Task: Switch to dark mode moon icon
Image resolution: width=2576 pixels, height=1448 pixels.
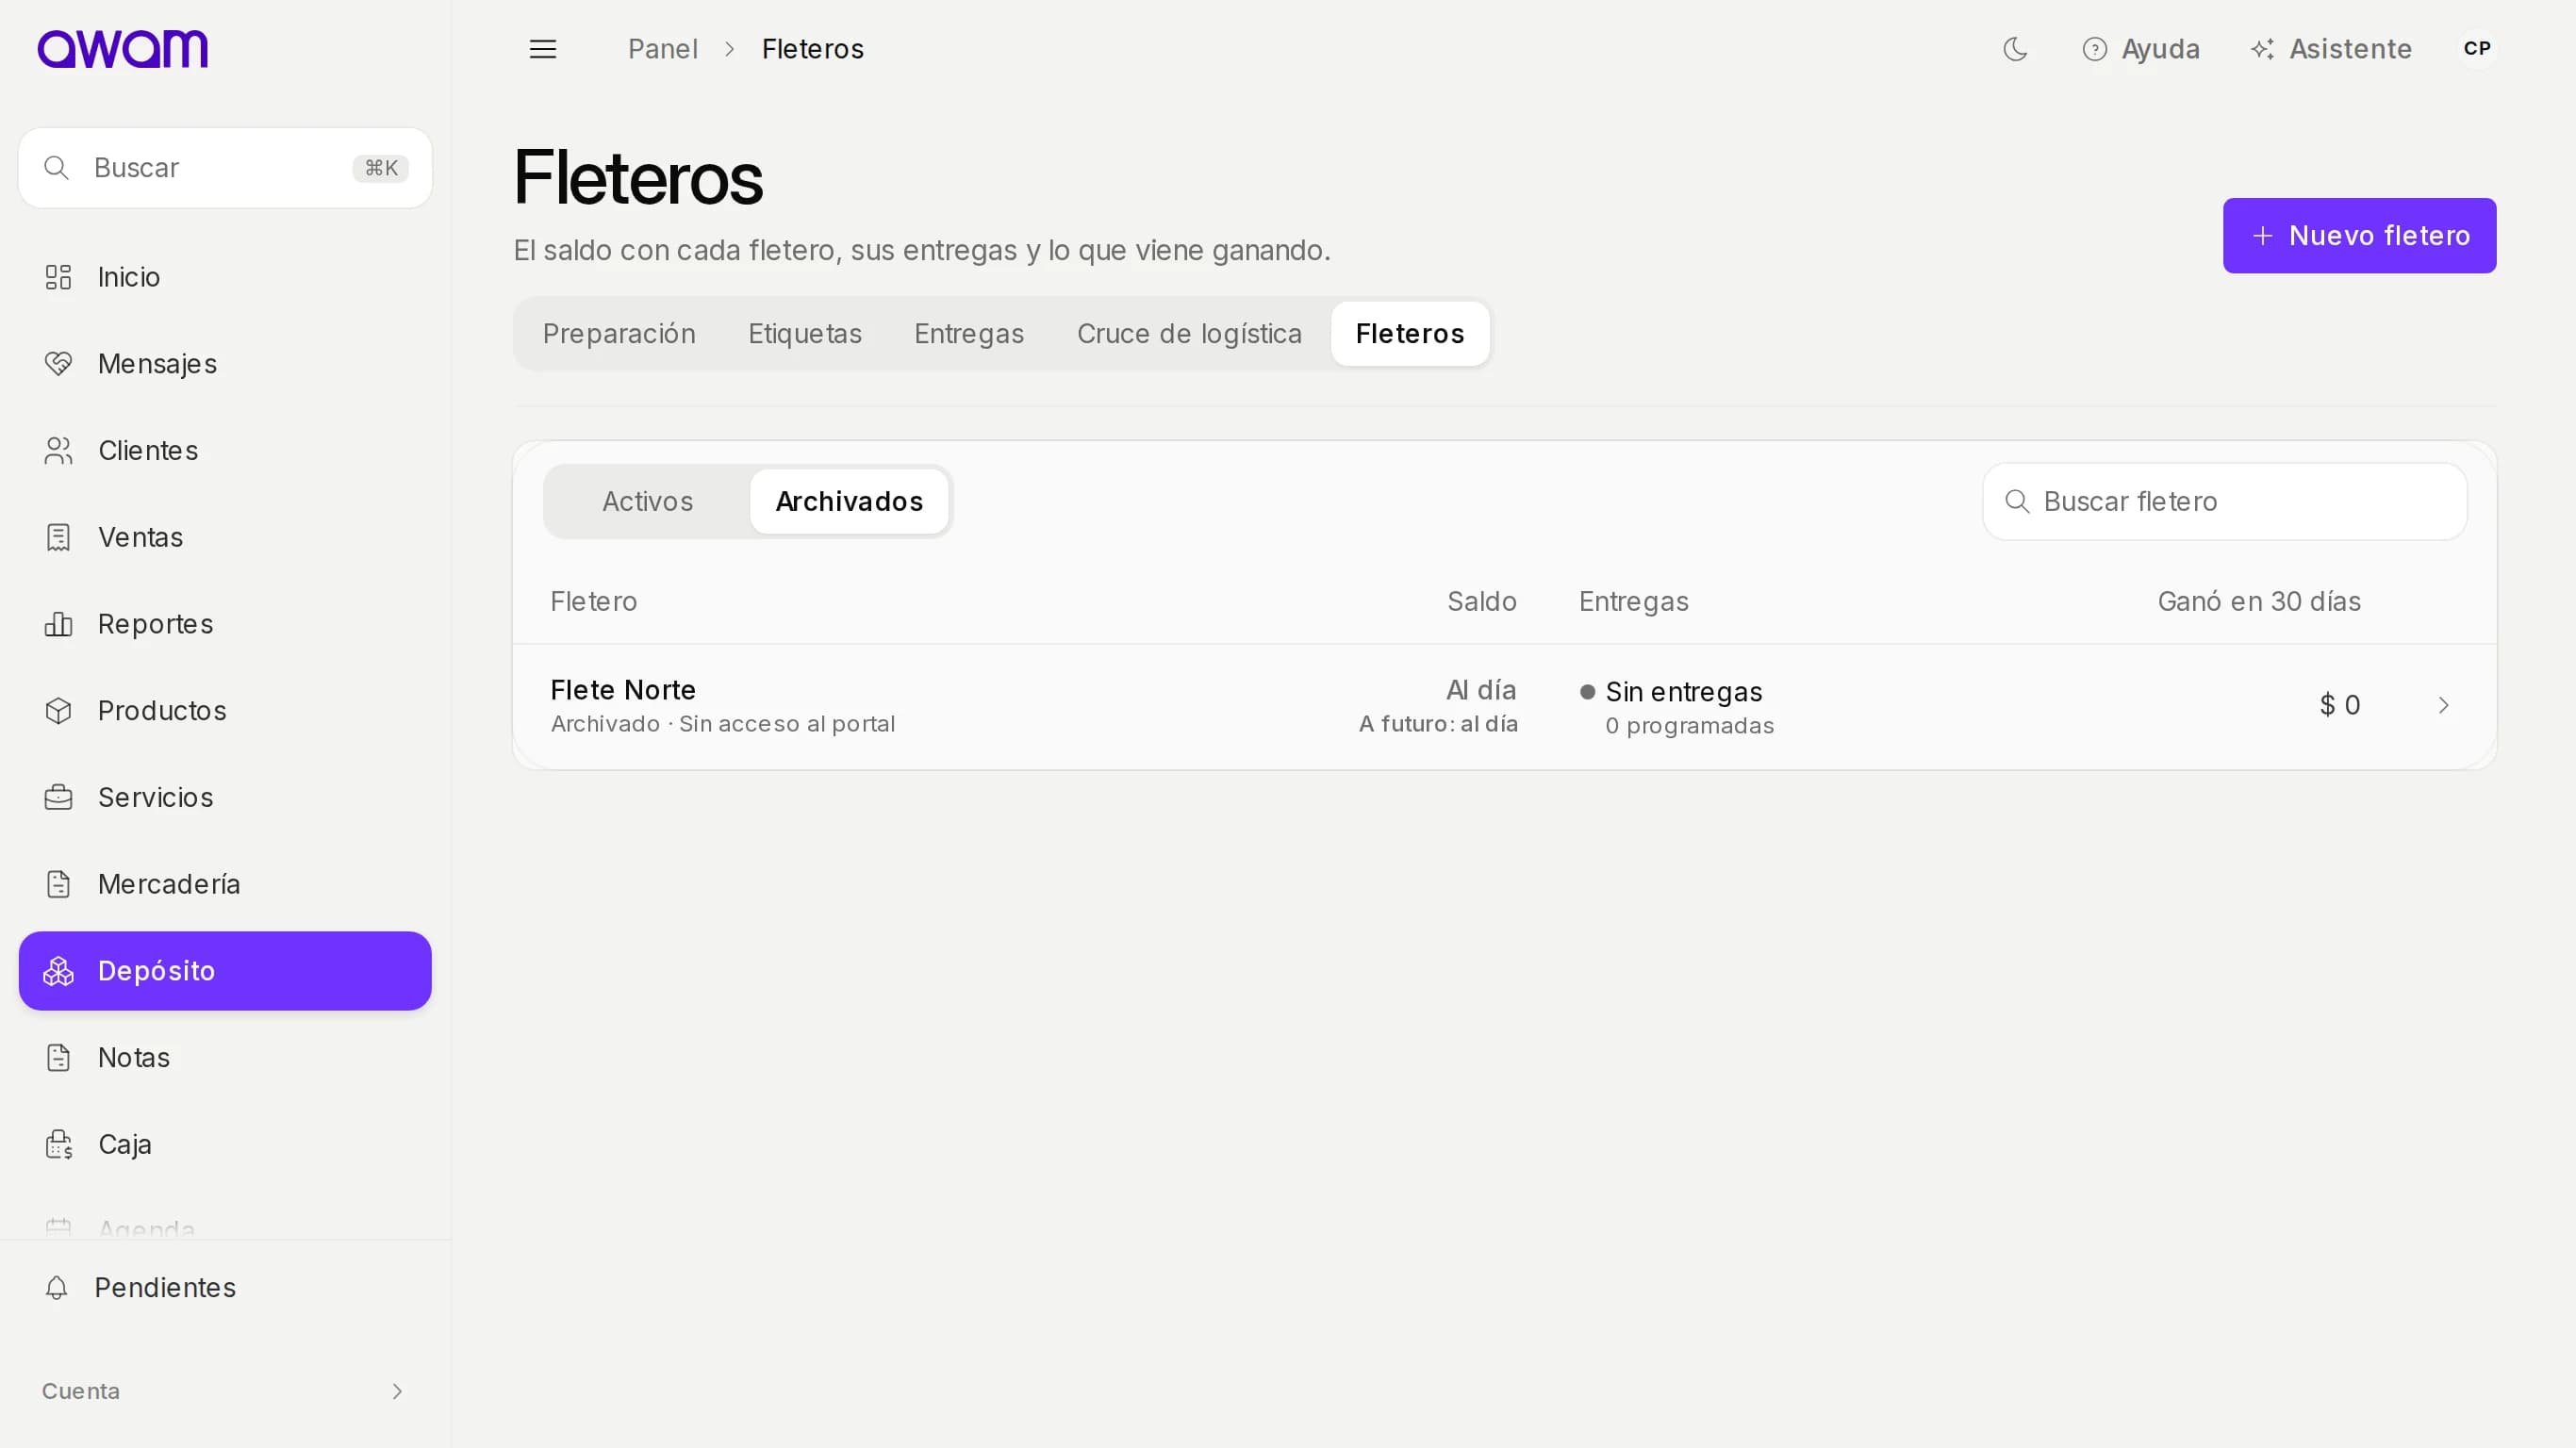Action: coord(2015,49)
